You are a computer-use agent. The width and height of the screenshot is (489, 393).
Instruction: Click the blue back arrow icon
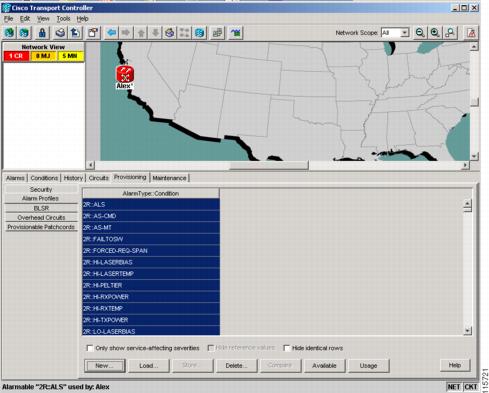111,33
